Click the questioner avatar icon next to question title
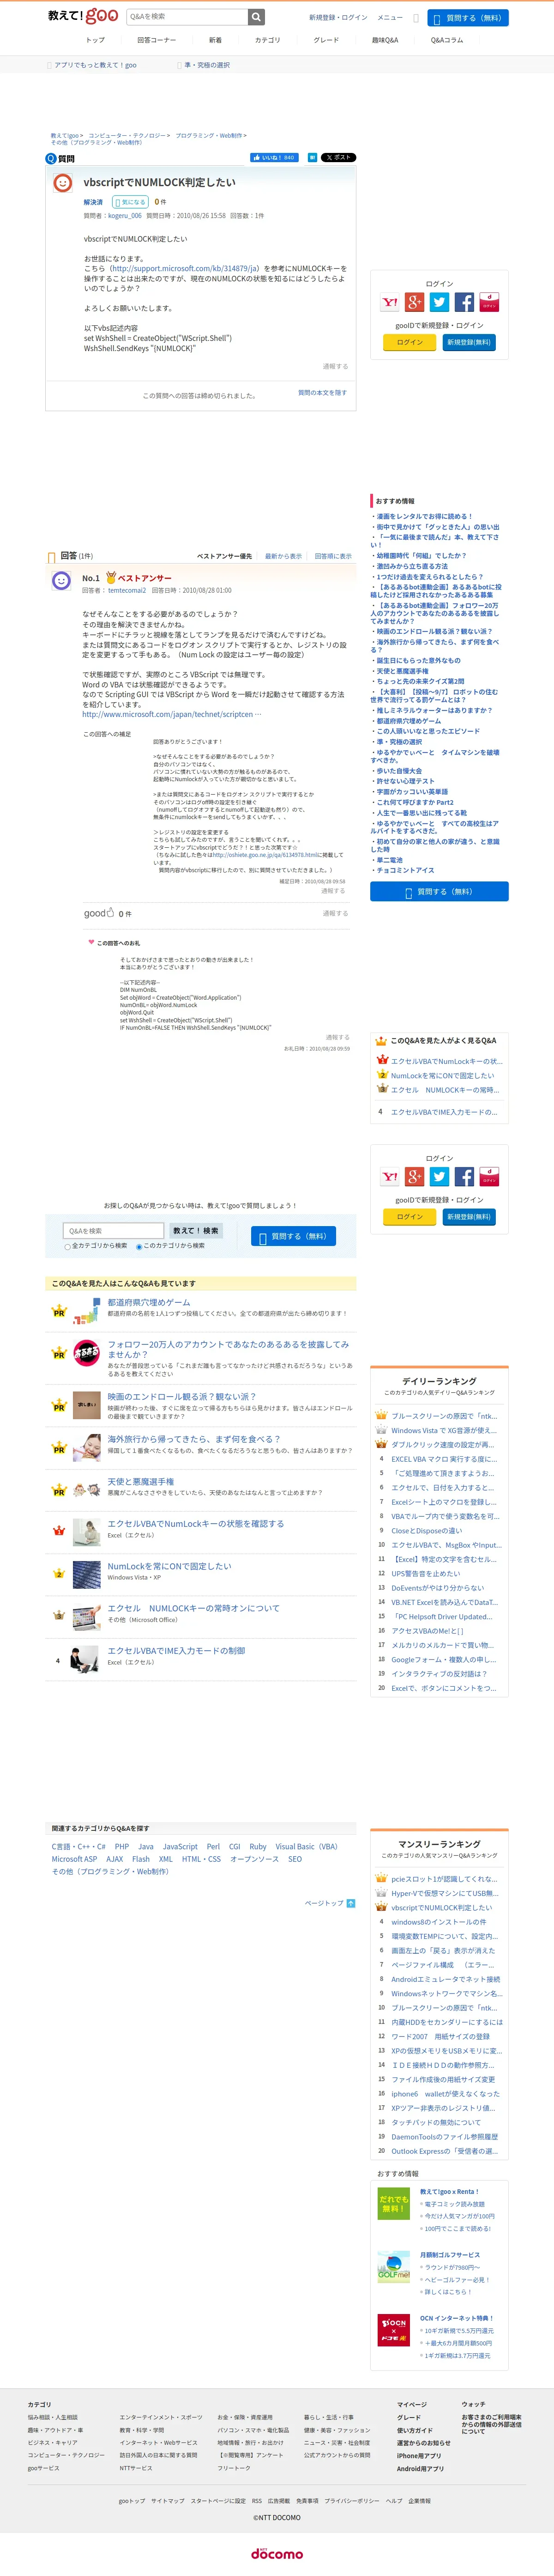Screen dimensions: 554x2576 (x=62, y=183)
